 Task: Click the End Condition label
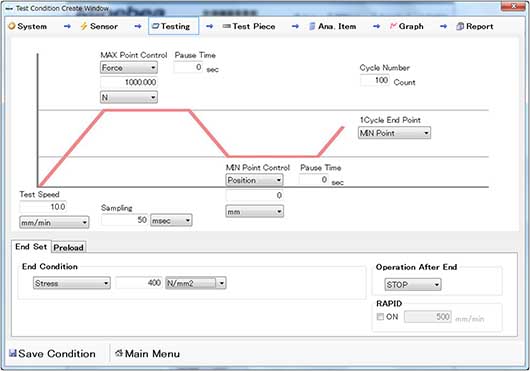coord(50,266)
